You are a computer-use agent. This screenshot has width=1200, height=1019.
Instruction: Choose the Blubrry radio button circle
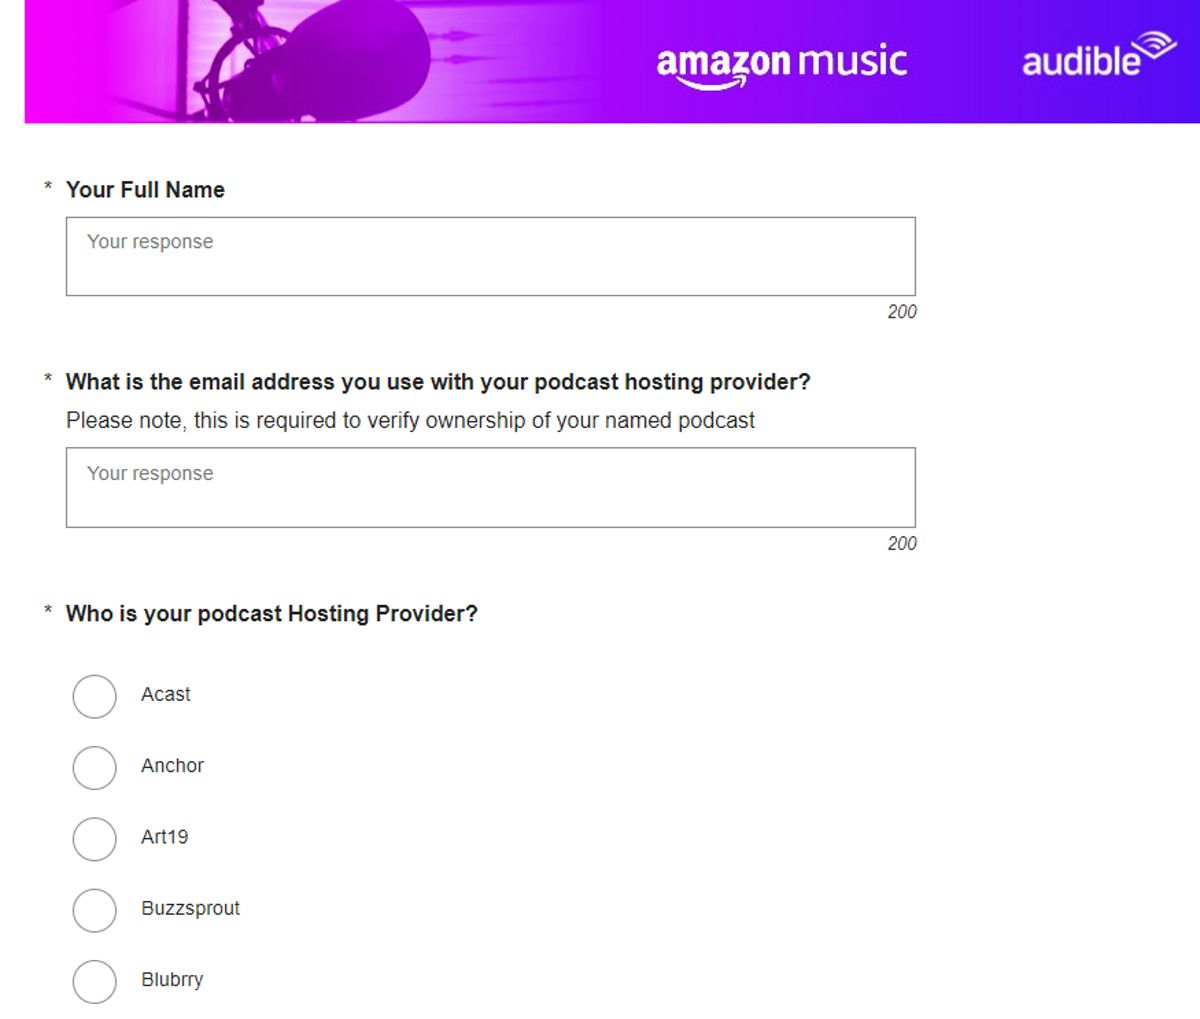[94, 981]
